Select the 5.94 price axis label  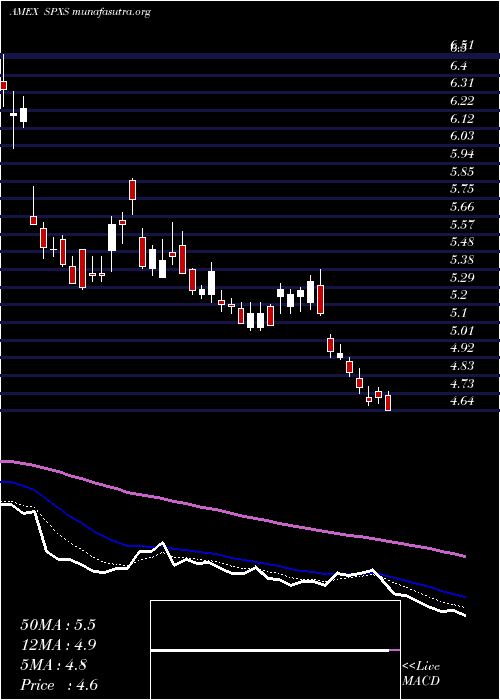[462, 154]
